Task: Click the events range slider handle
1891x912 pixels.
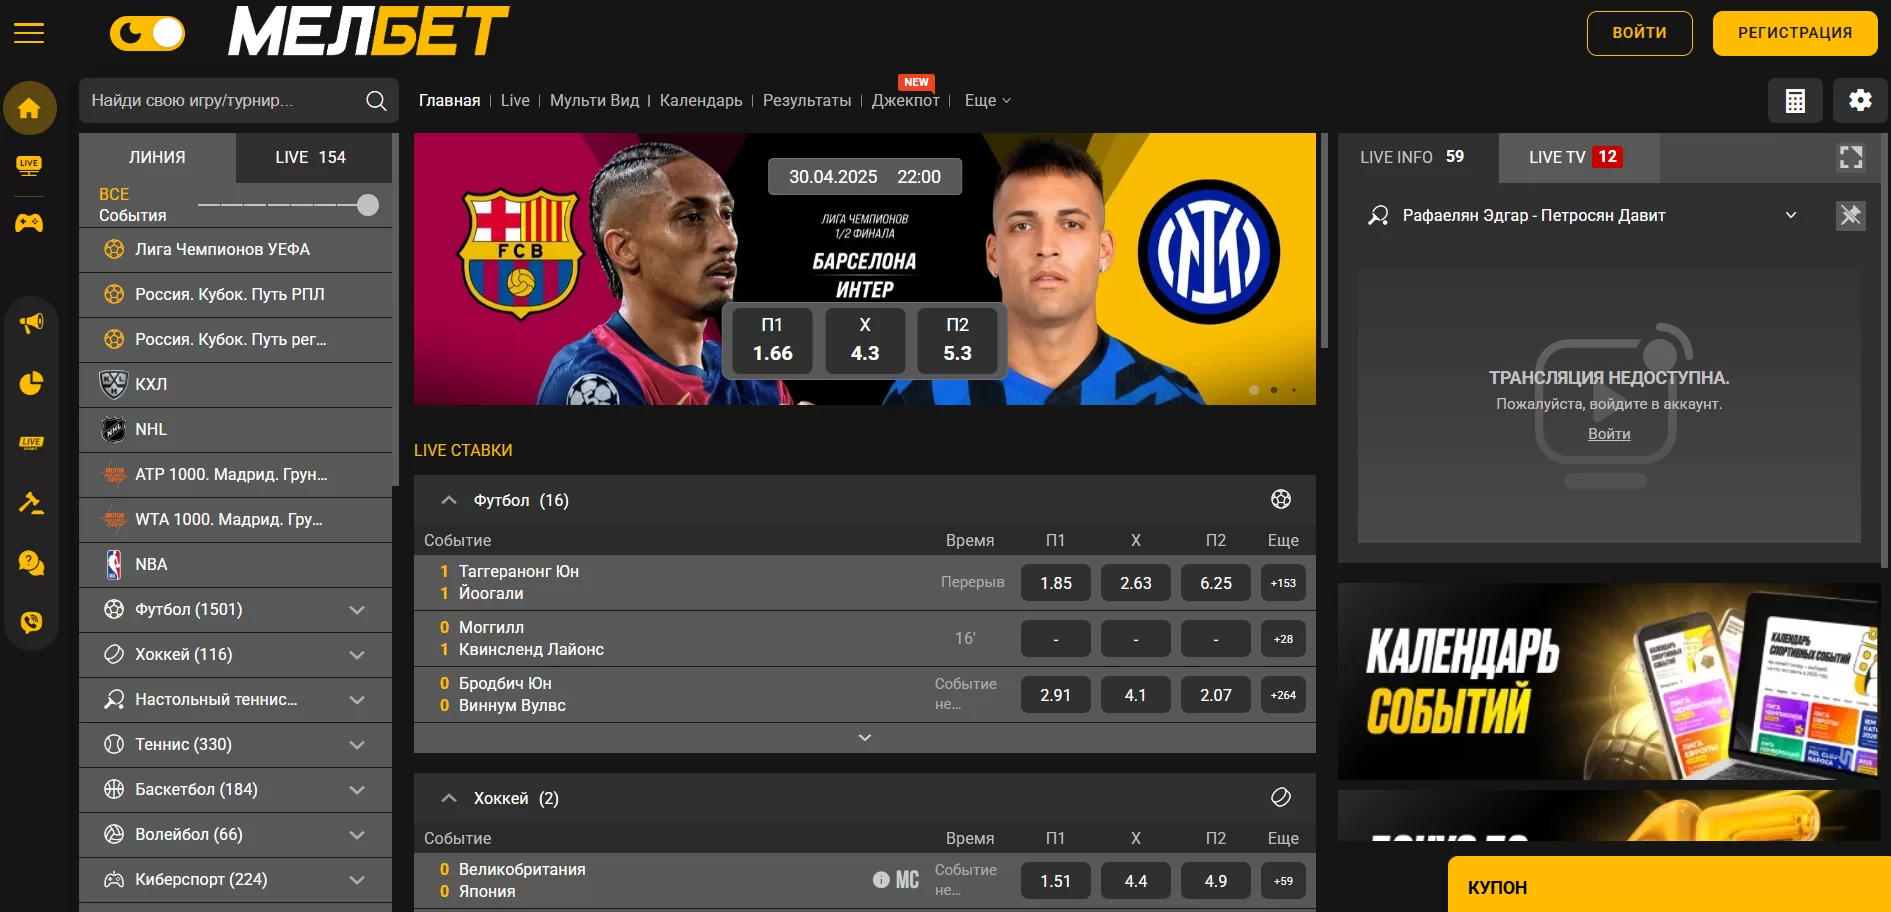Action: (368, 205)
